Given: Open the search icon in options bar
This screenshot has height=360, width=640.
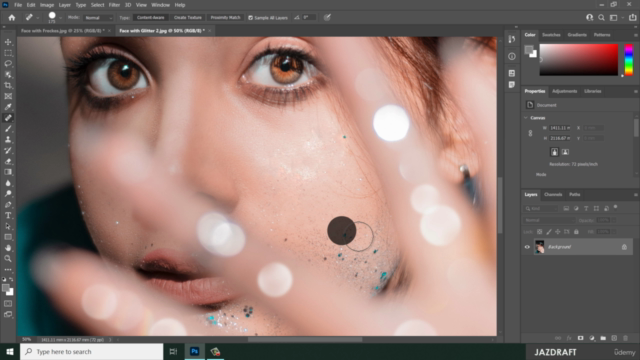Looking at the screenshot, I should click(601, 18).
